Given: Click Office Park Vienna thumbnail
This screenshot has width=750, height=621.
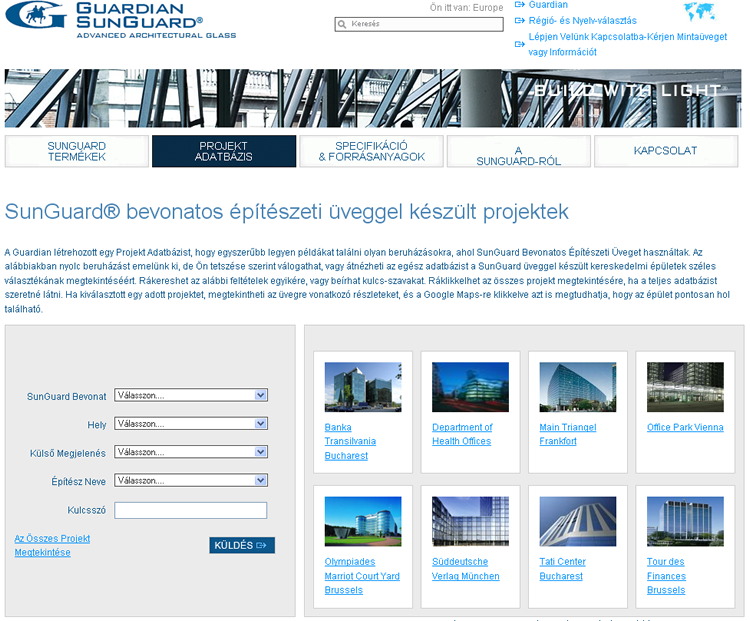Looking at the screenshot, I should 685,387.
